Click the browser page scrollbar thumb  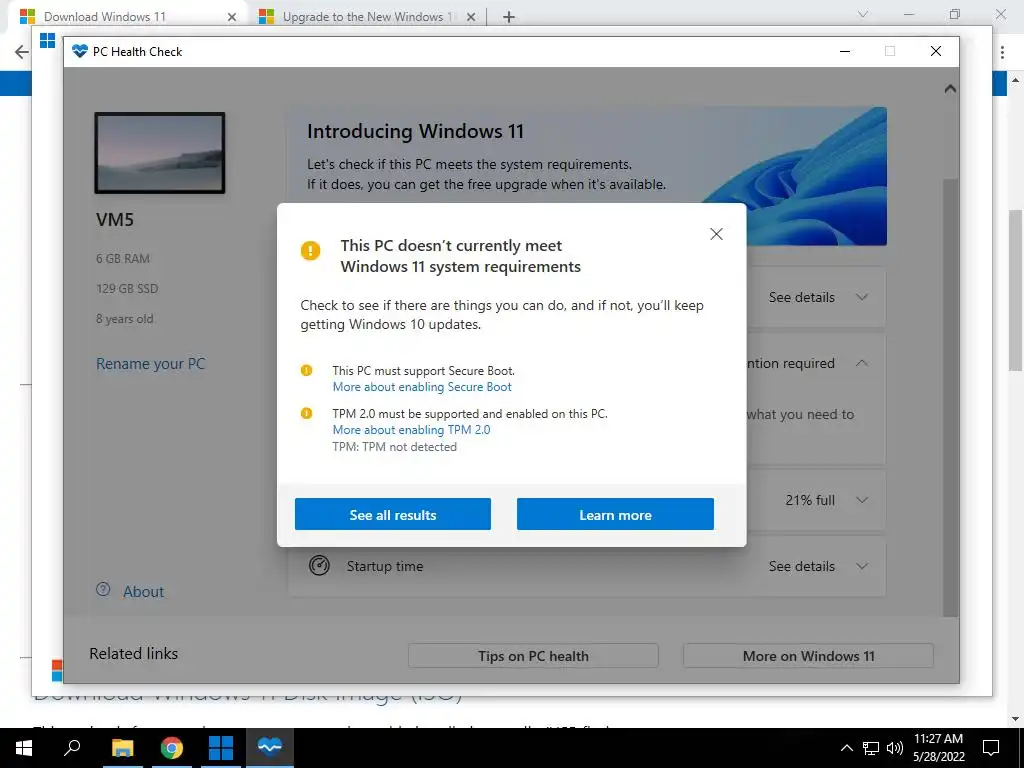[x=1016, y=291]
